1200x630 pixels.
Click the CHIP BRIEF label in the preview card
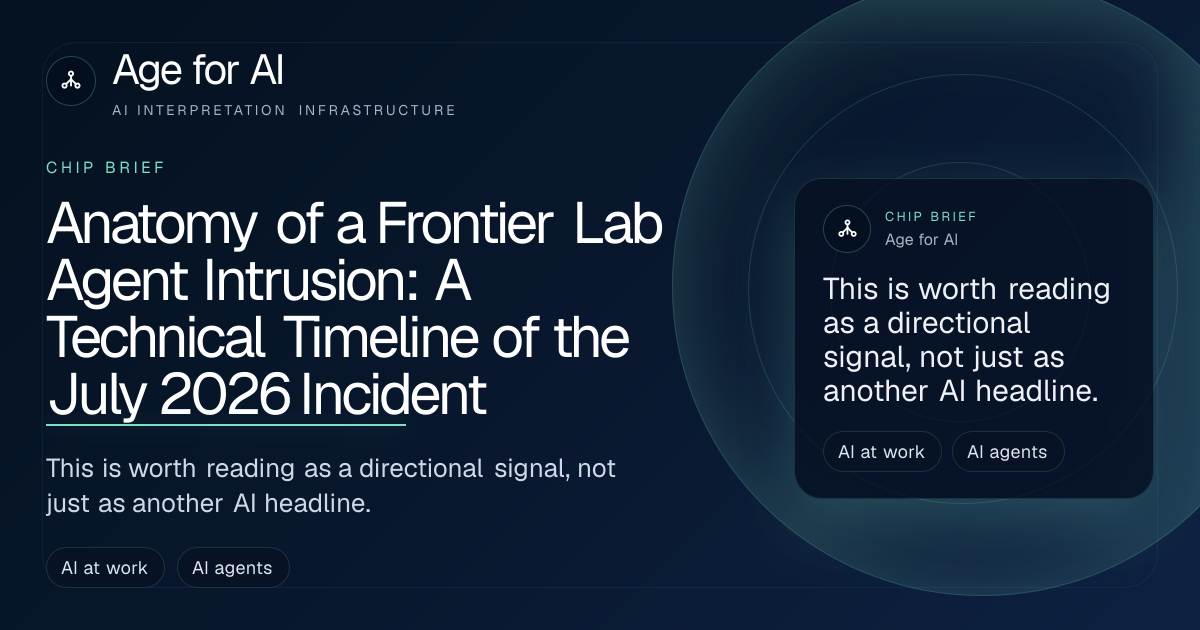coord(931,217)
